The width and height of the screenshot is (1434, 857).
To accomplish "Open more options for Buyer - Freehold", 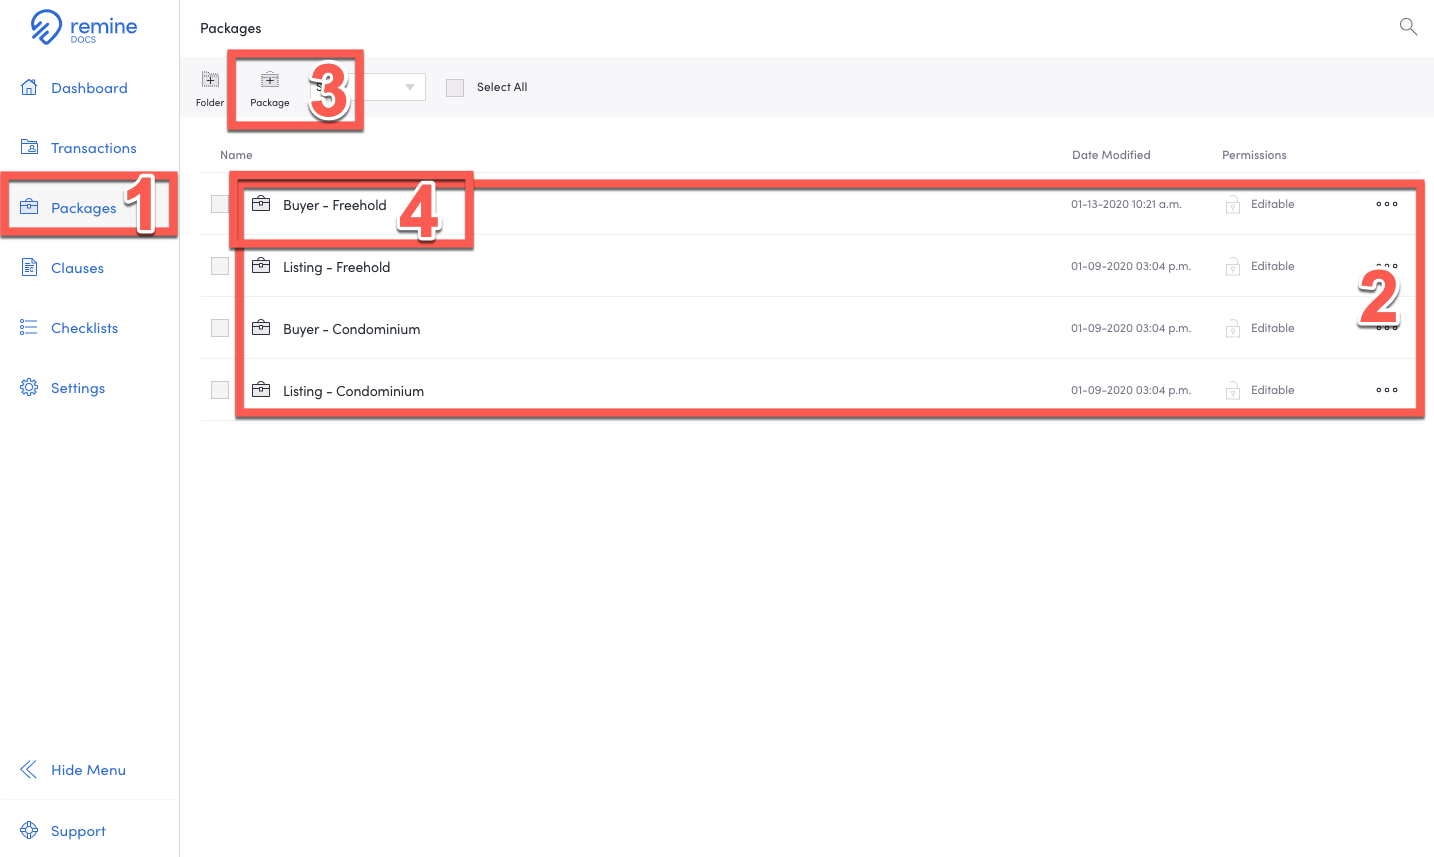I will click(x=1387, y=204).
